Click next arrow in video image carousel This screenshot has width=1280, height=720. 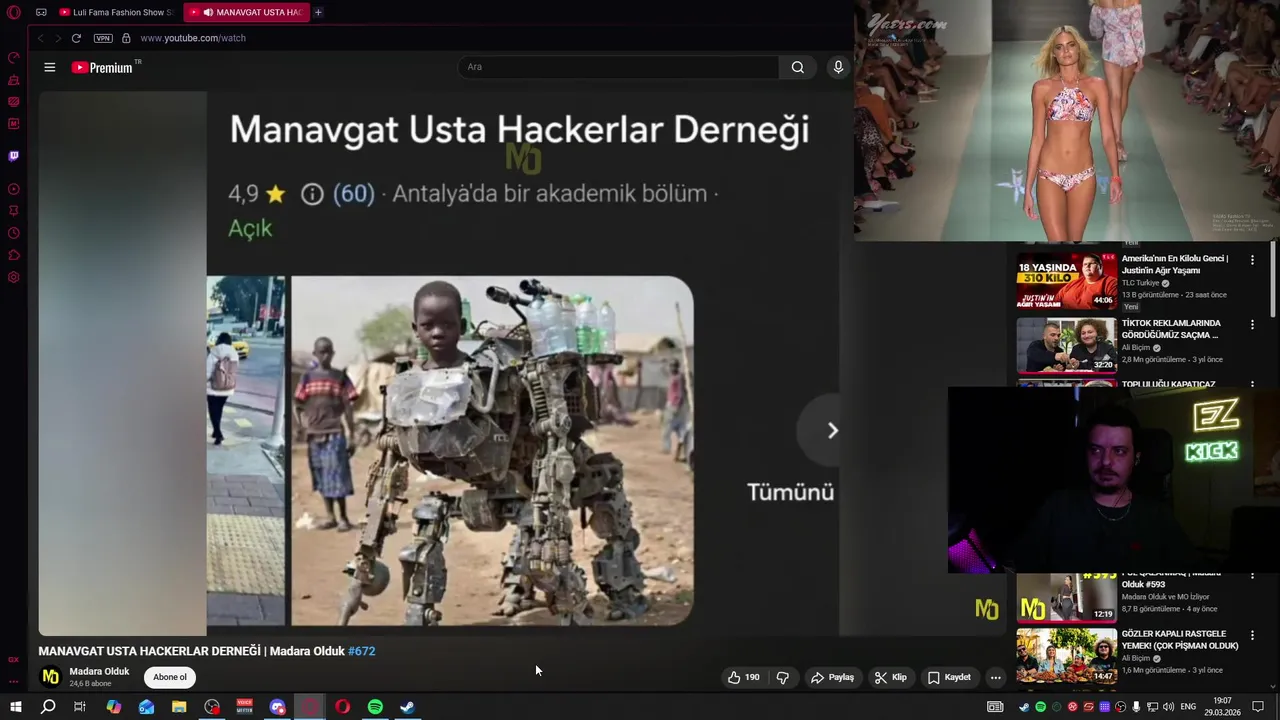(x=832, y=430)
